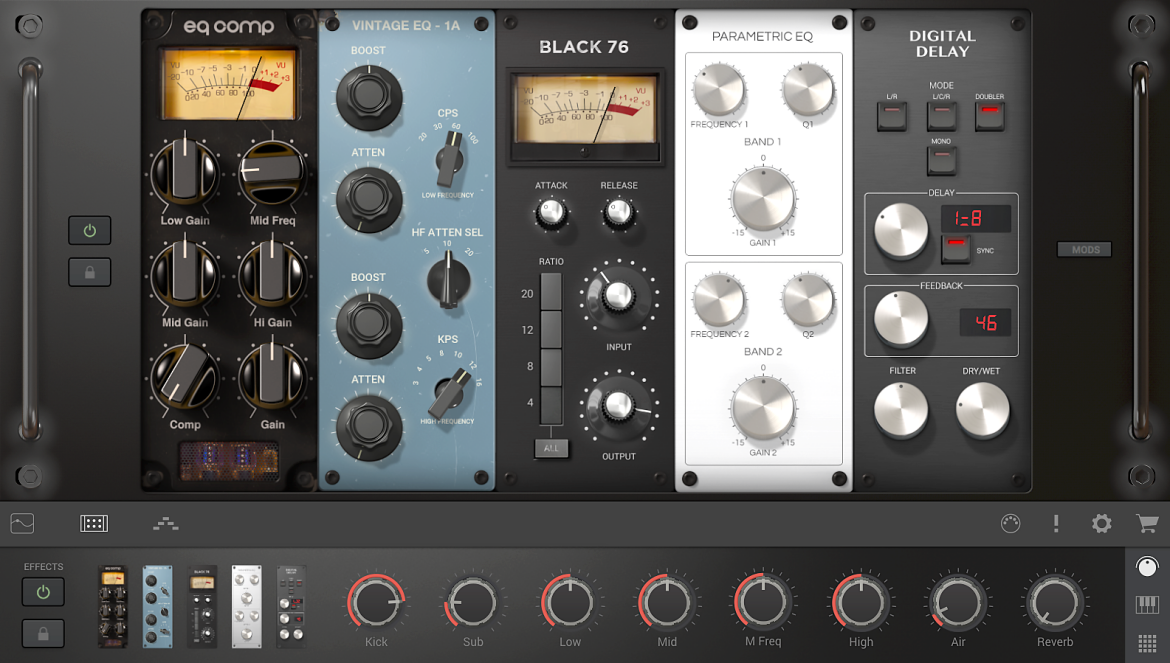
Task: Open the step sequencer pattern icon
Action: (166, 524)
